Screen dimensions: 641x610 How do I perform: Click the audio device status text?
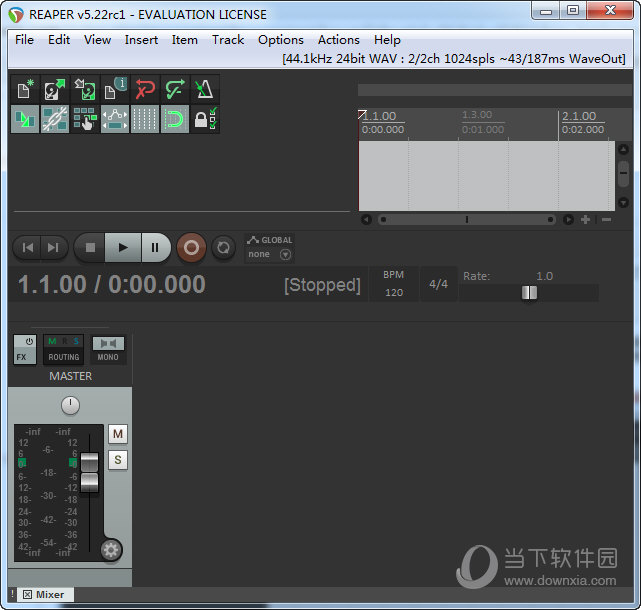[454, 58]
